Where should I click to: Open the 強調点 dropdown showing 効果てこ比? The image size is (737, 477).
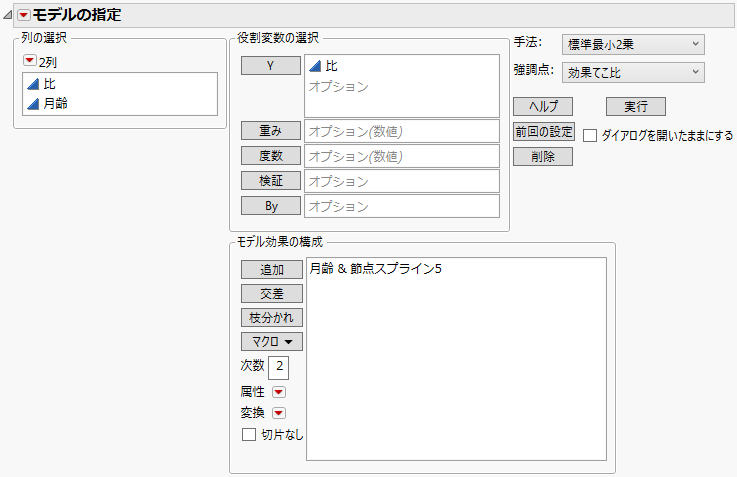pyautogui.click(x=633, y=72)
